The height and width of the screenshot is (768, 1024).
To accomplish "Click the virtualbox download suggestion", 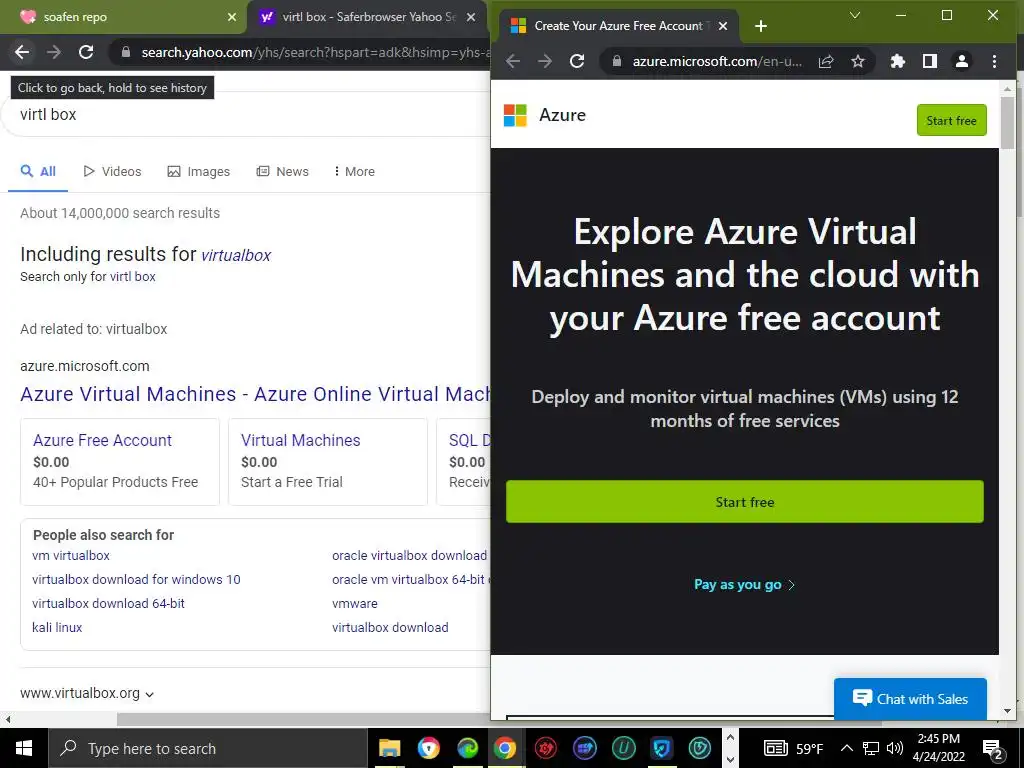I will click(x=390, y=628).
